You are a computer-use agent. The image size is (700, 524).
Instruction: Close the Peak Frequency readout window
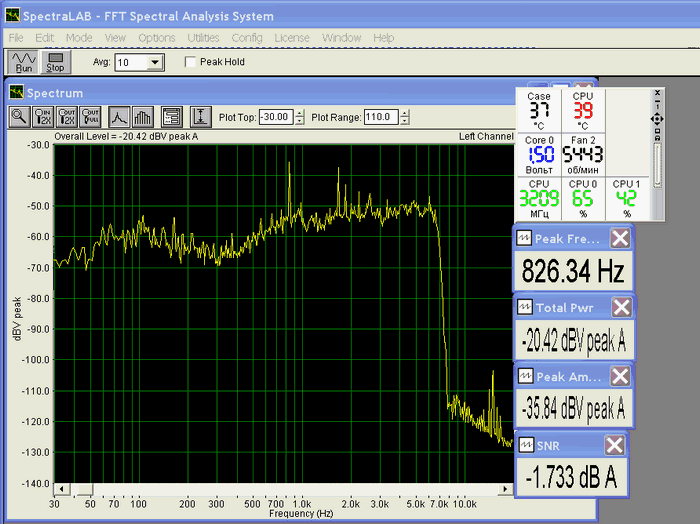tap(620, 238)
